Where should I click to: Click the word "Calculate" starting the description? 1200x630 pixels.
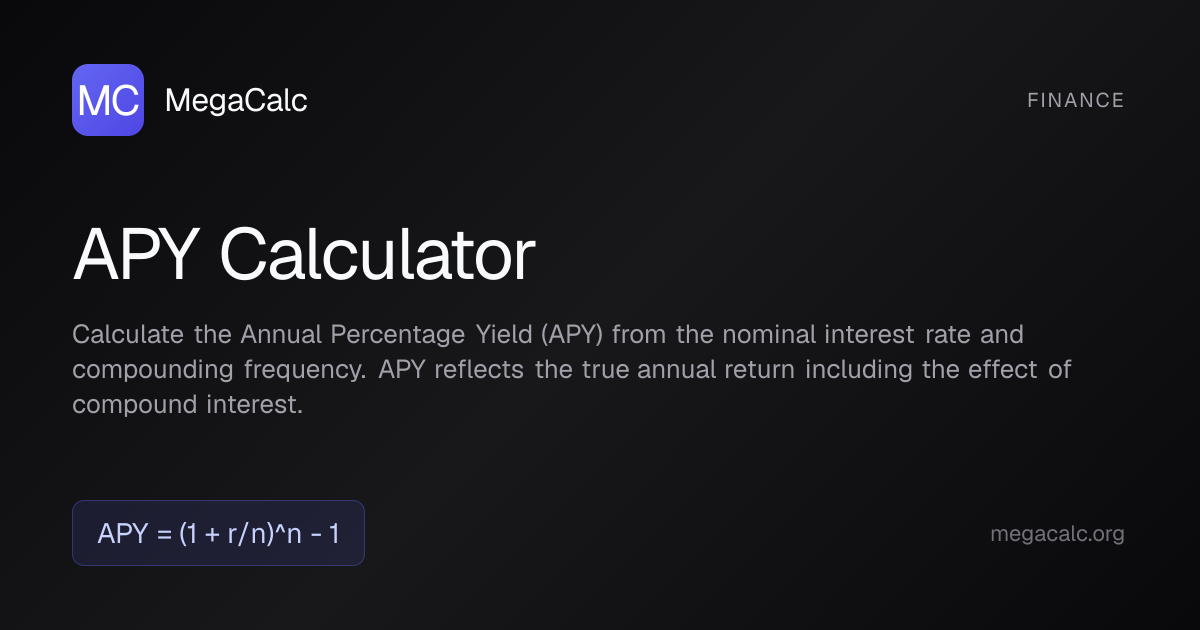tap(116, 333)
